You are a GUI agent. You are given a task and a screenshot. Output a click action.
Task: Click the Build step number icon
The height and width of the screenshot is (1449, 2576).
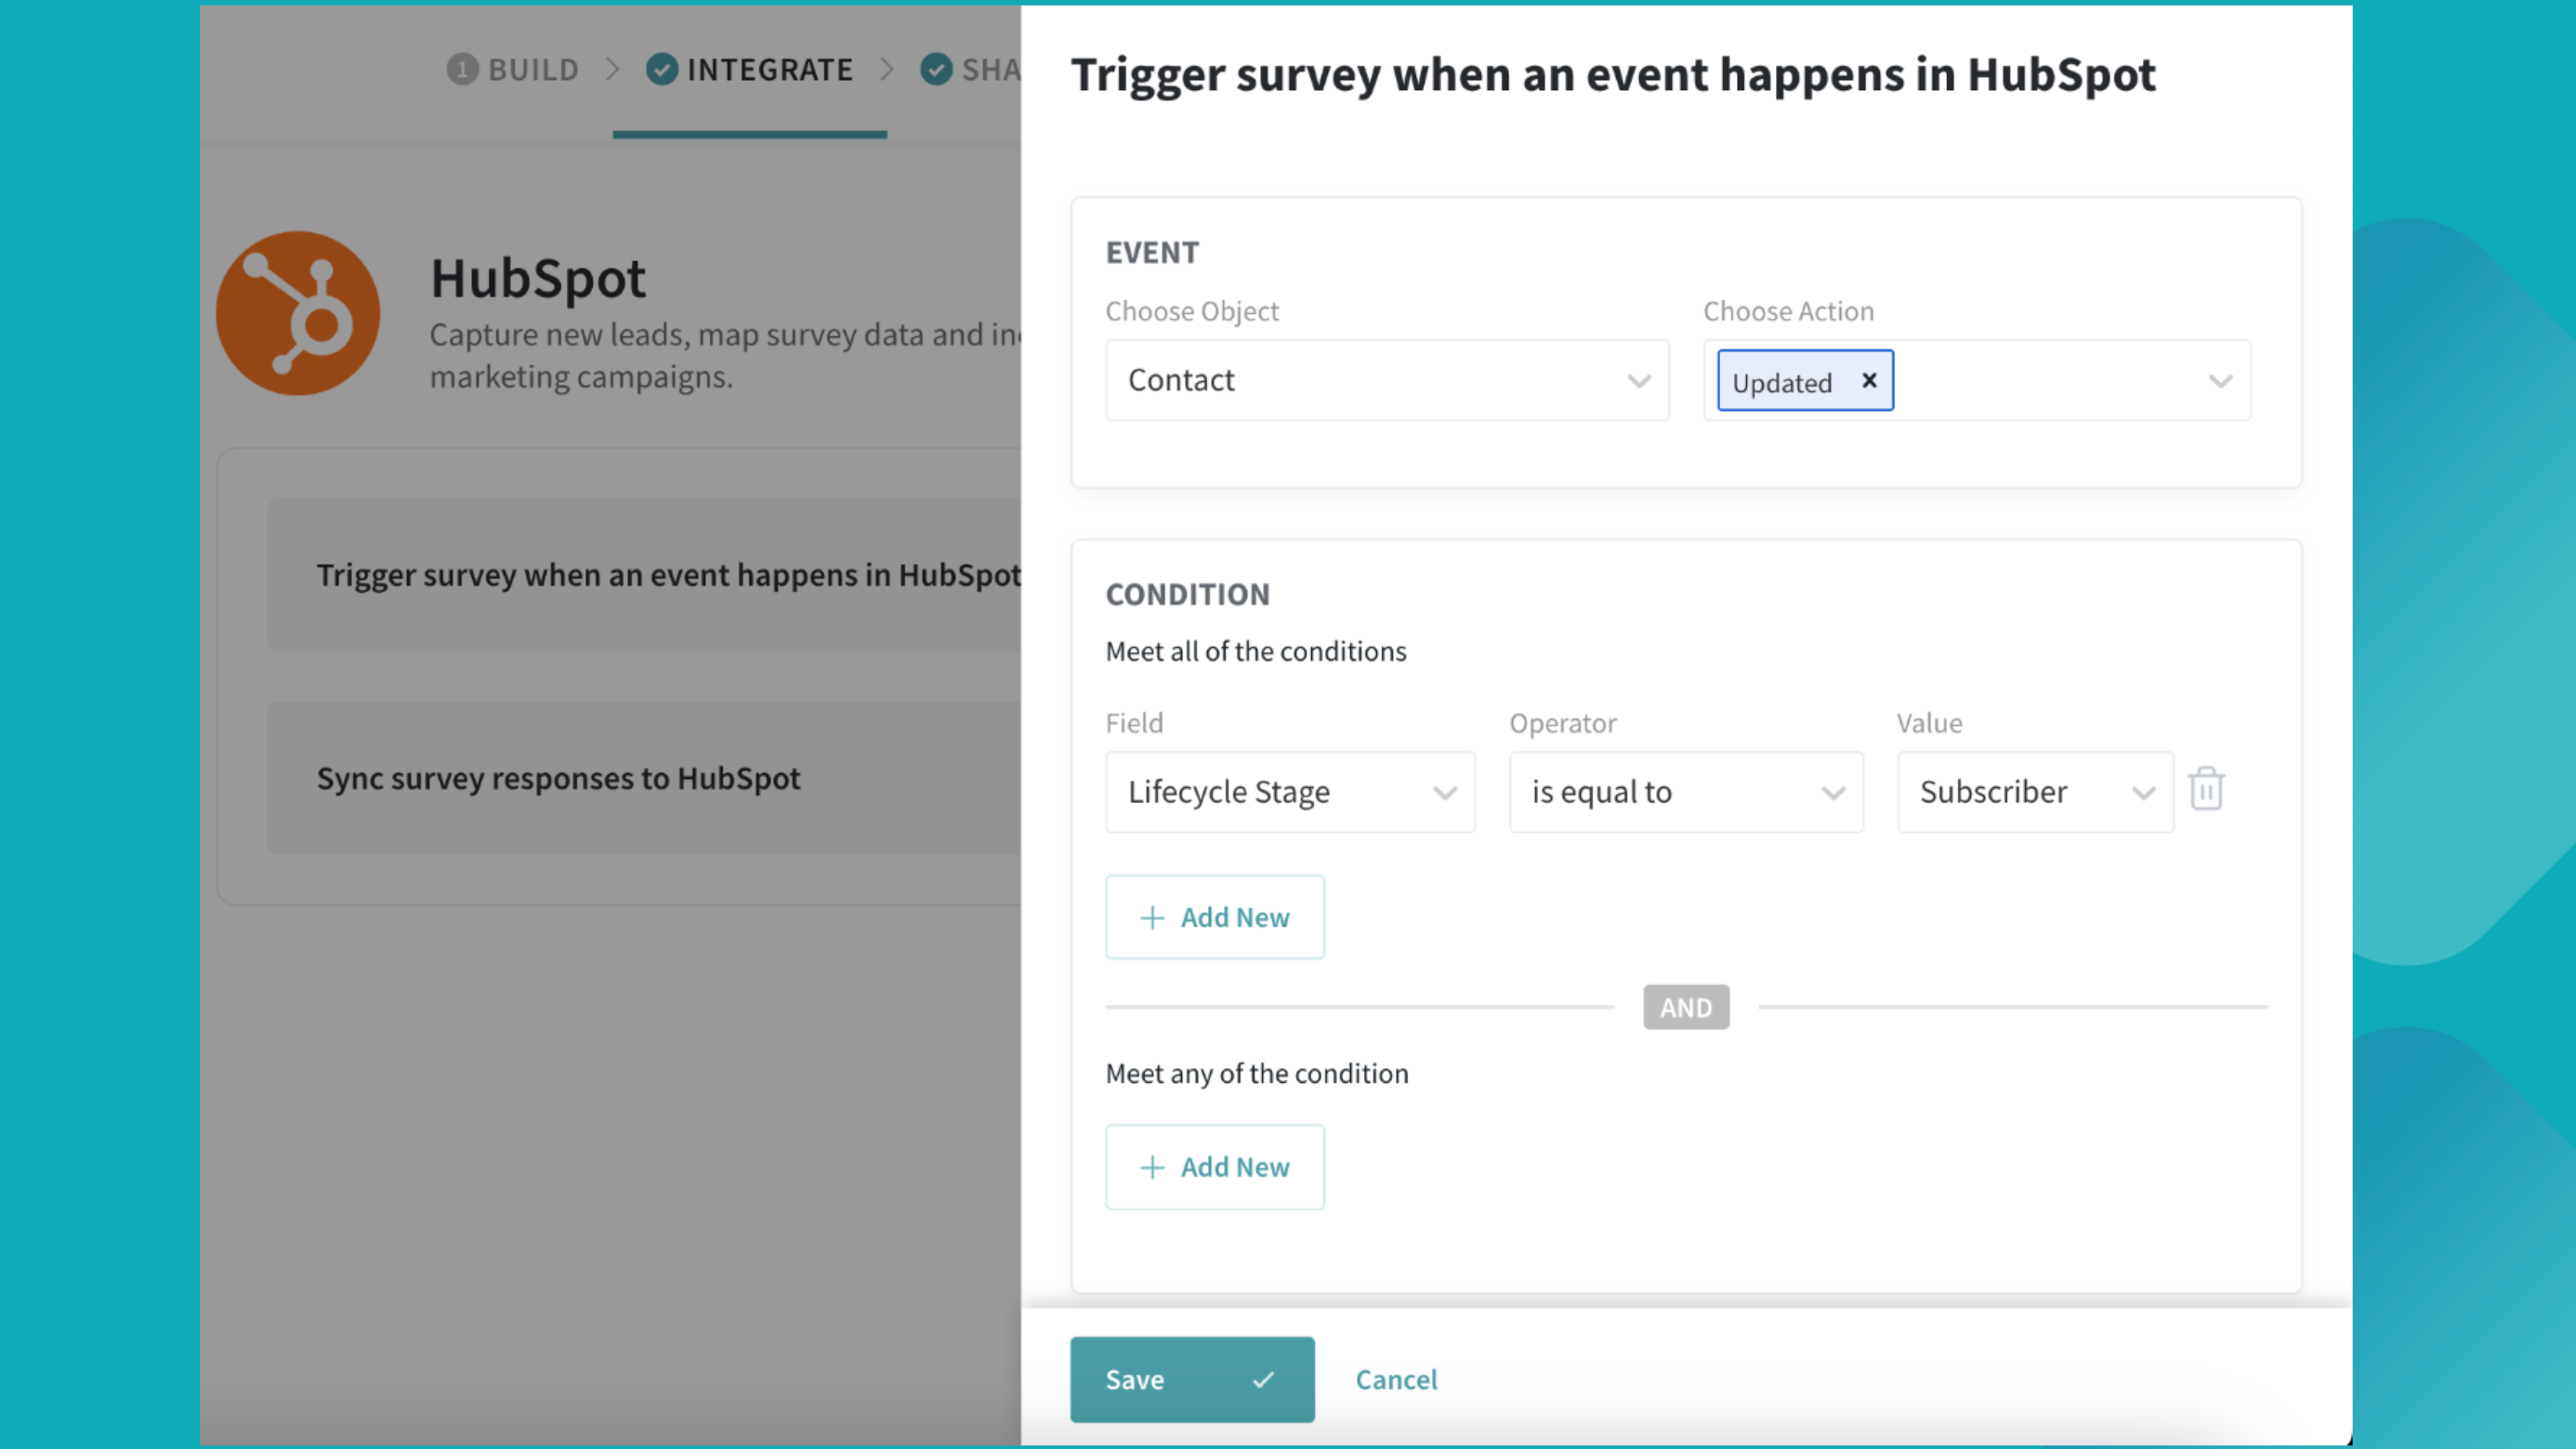pyautogui.click(x=462, y=69)
